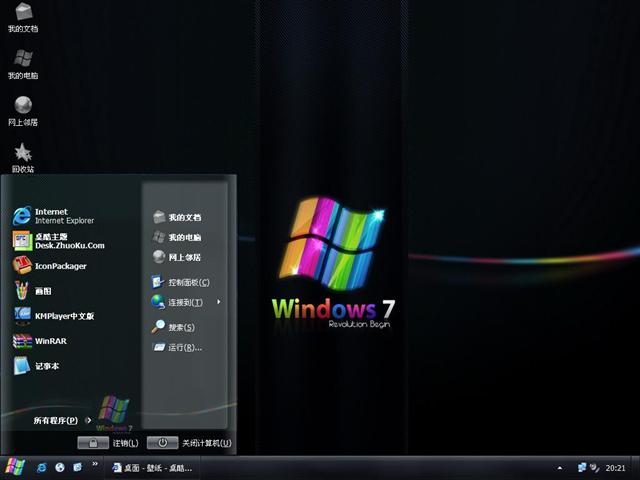Click the 注销(L) lock icon button
The height and width of the screenshot is (480, 640).
(93, 443)
